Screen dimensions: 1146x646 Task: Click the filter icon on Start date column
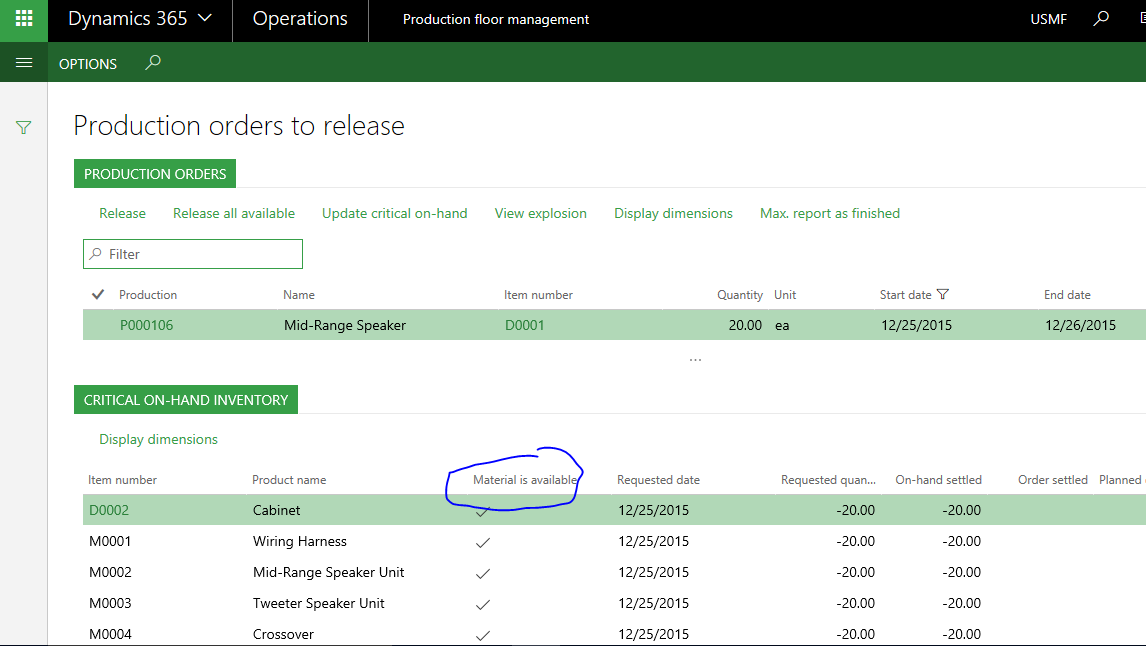(942, 294)
